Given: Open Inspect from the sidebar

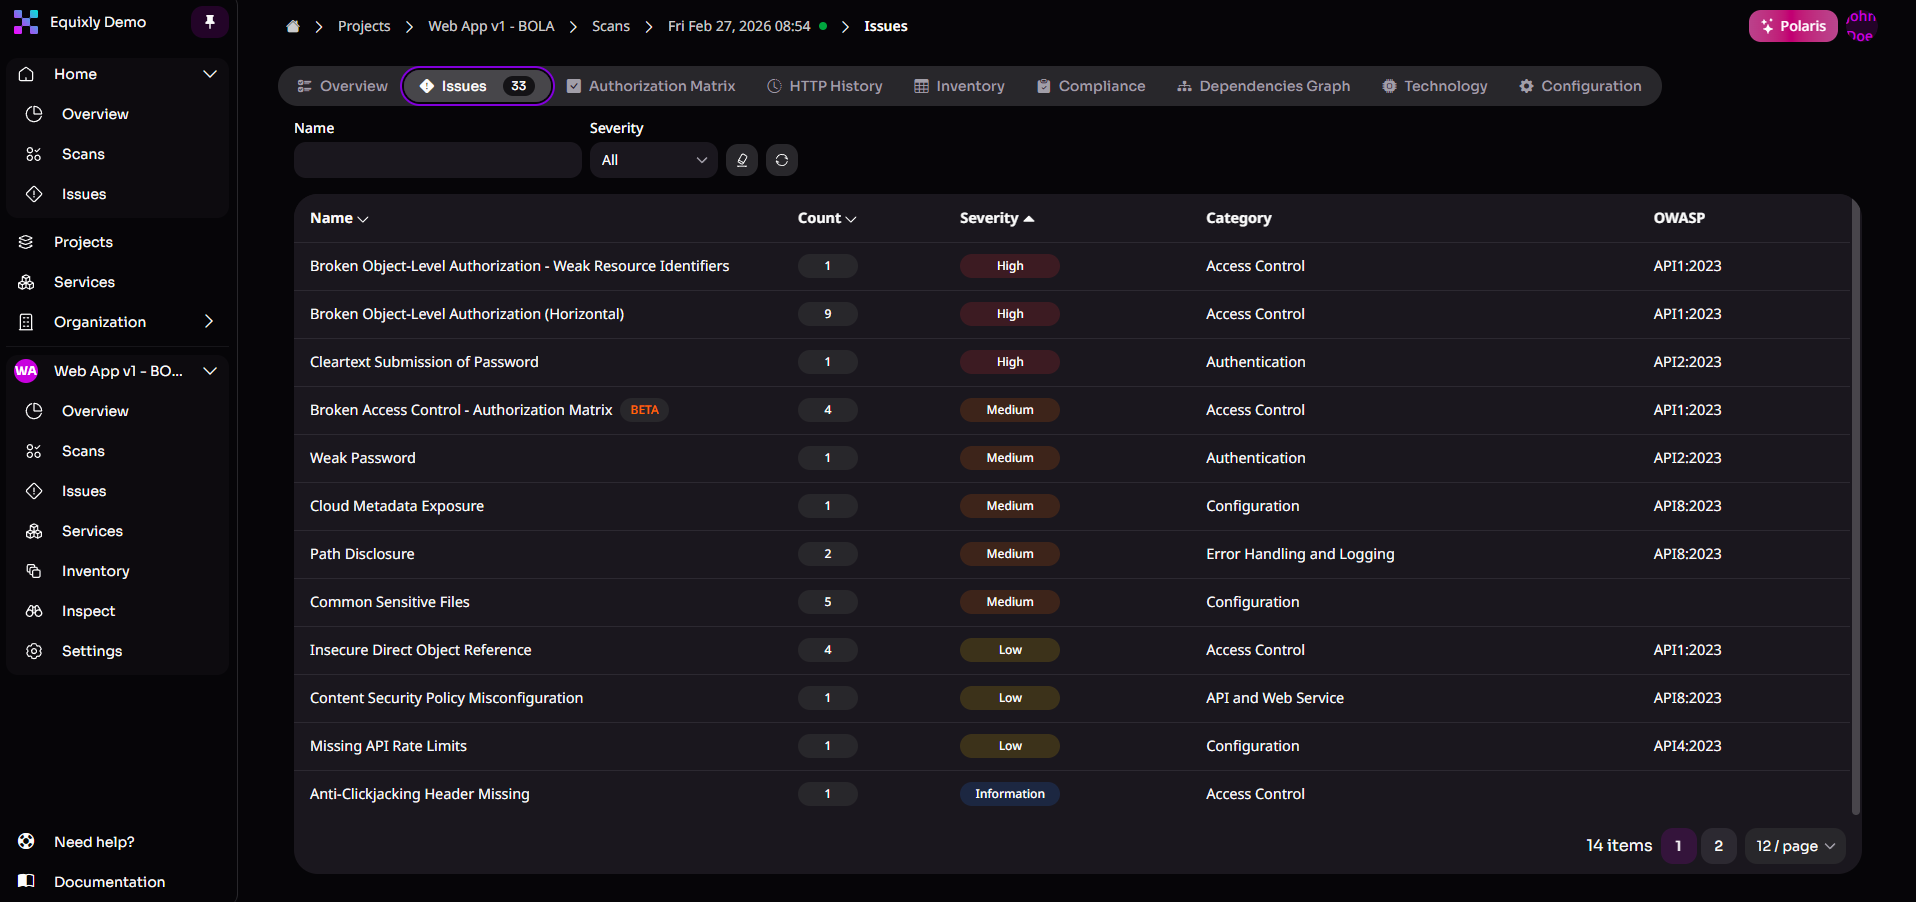Looking at the screenshot, I should click(x=88, y=611).
